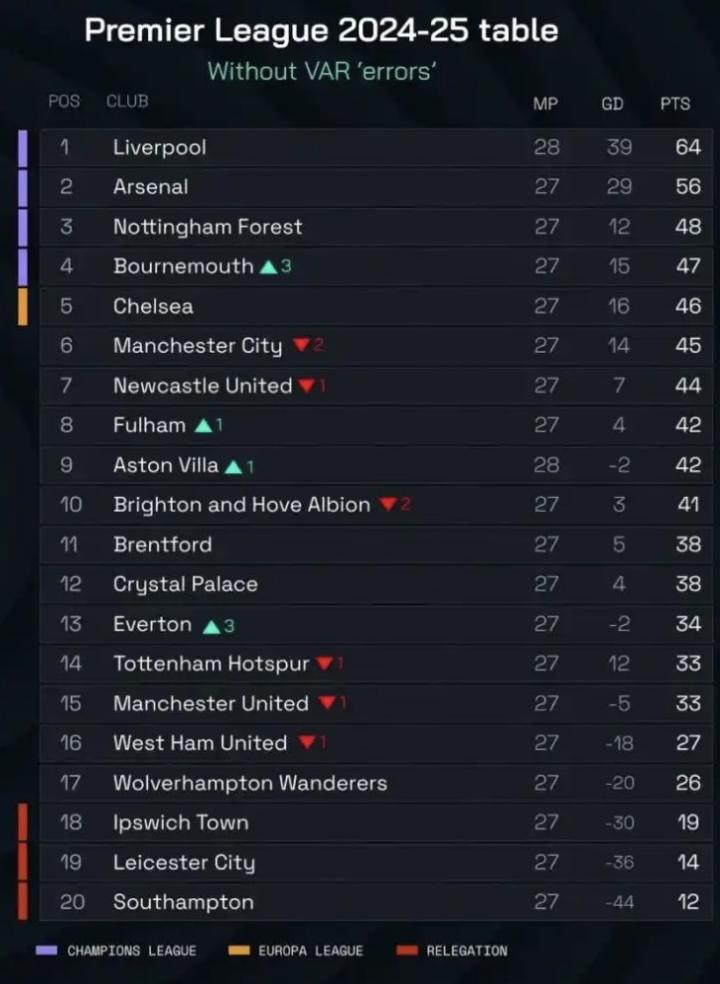Click the red down arrow beside Manchester City
The height and width of the screenshot is (984, 720).
coord(301,346)
